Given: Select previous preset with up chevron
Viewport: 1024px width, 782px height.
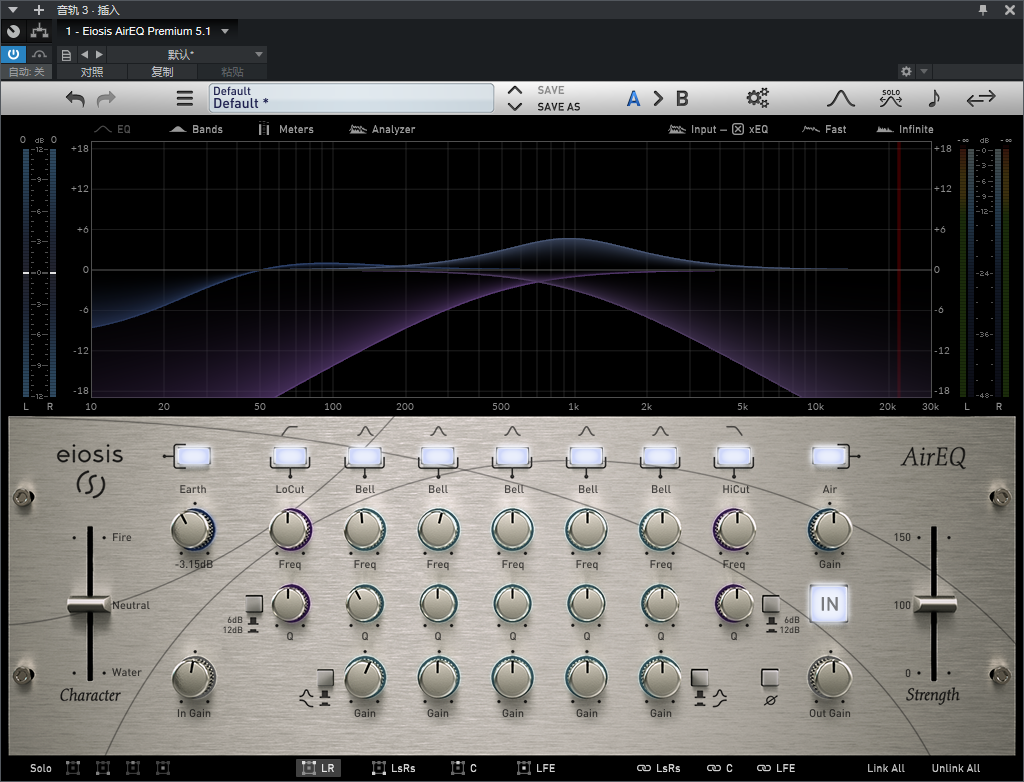Looking at the screenshot, I should [515, 90].
